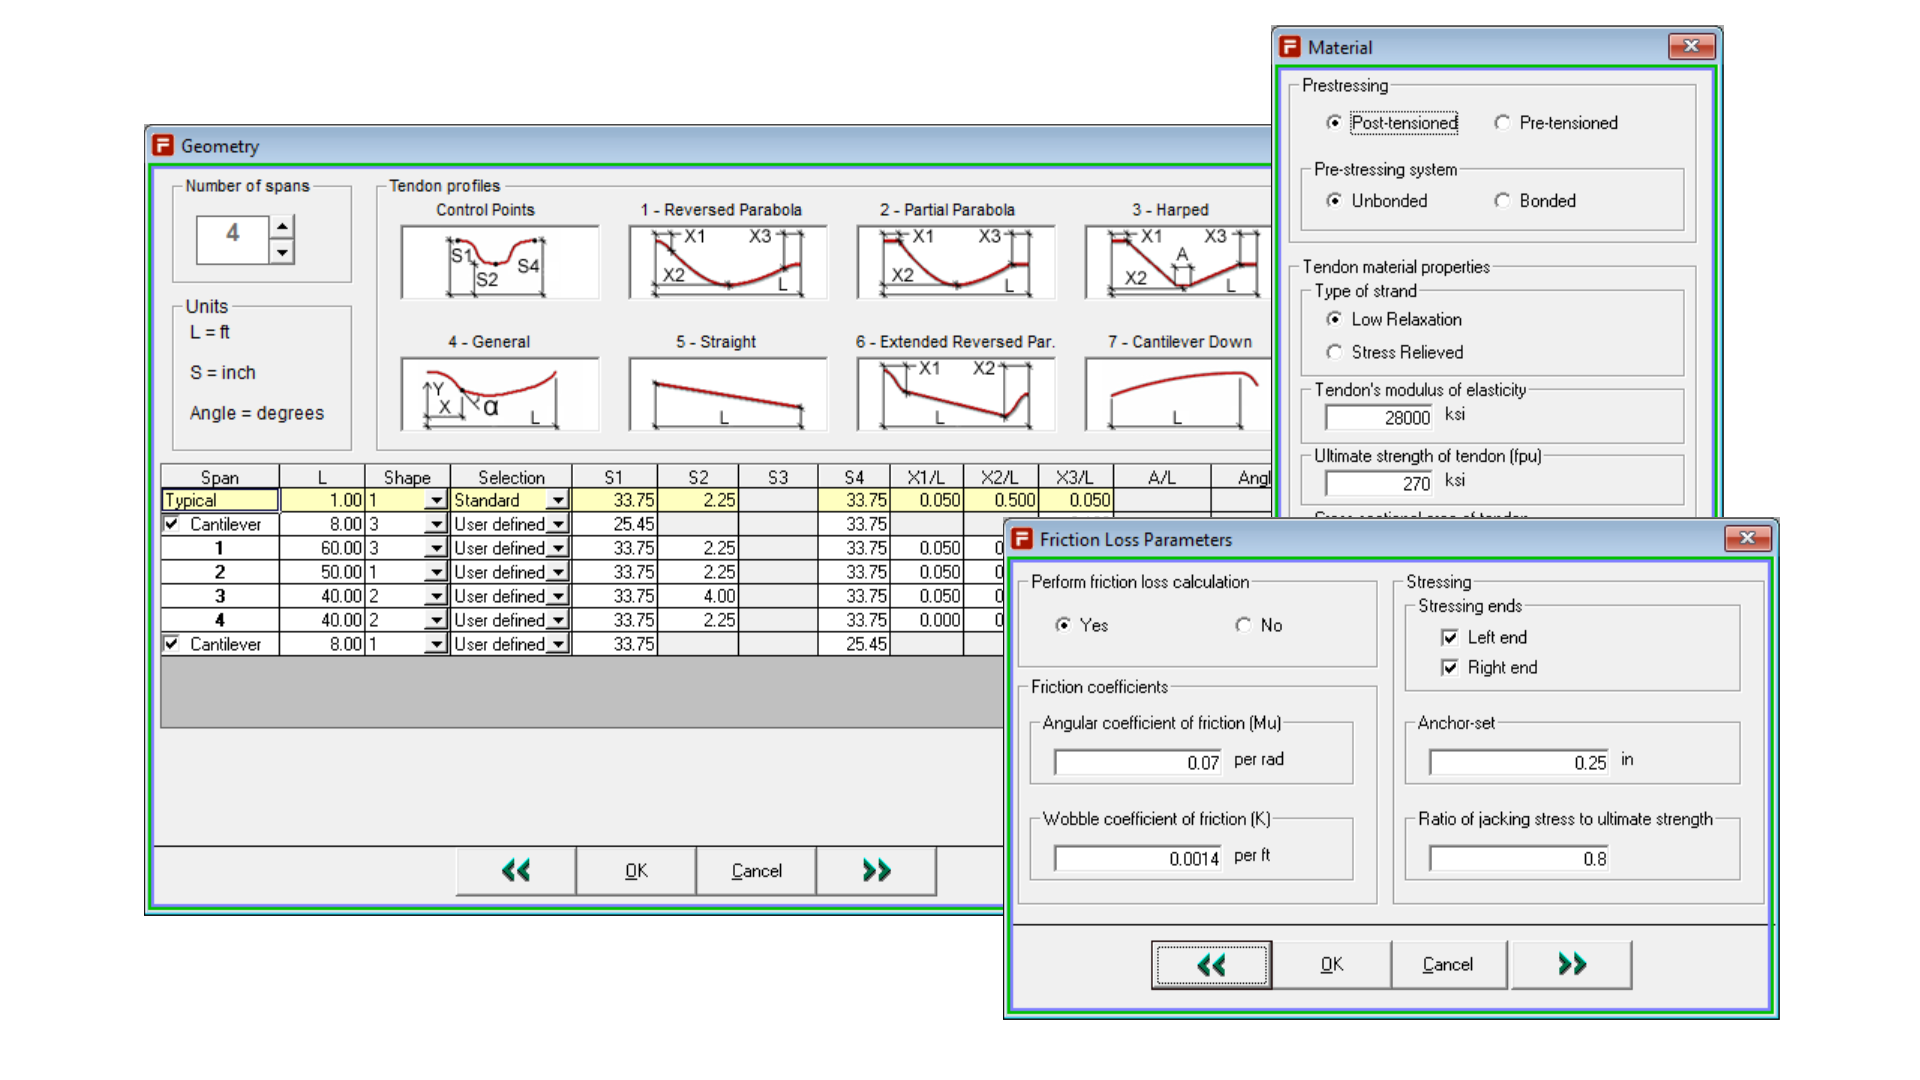This screenshot has height=1080, width=1920.
Task: Go back in Friction Loss dialog
Action: tap(1211, 965)
